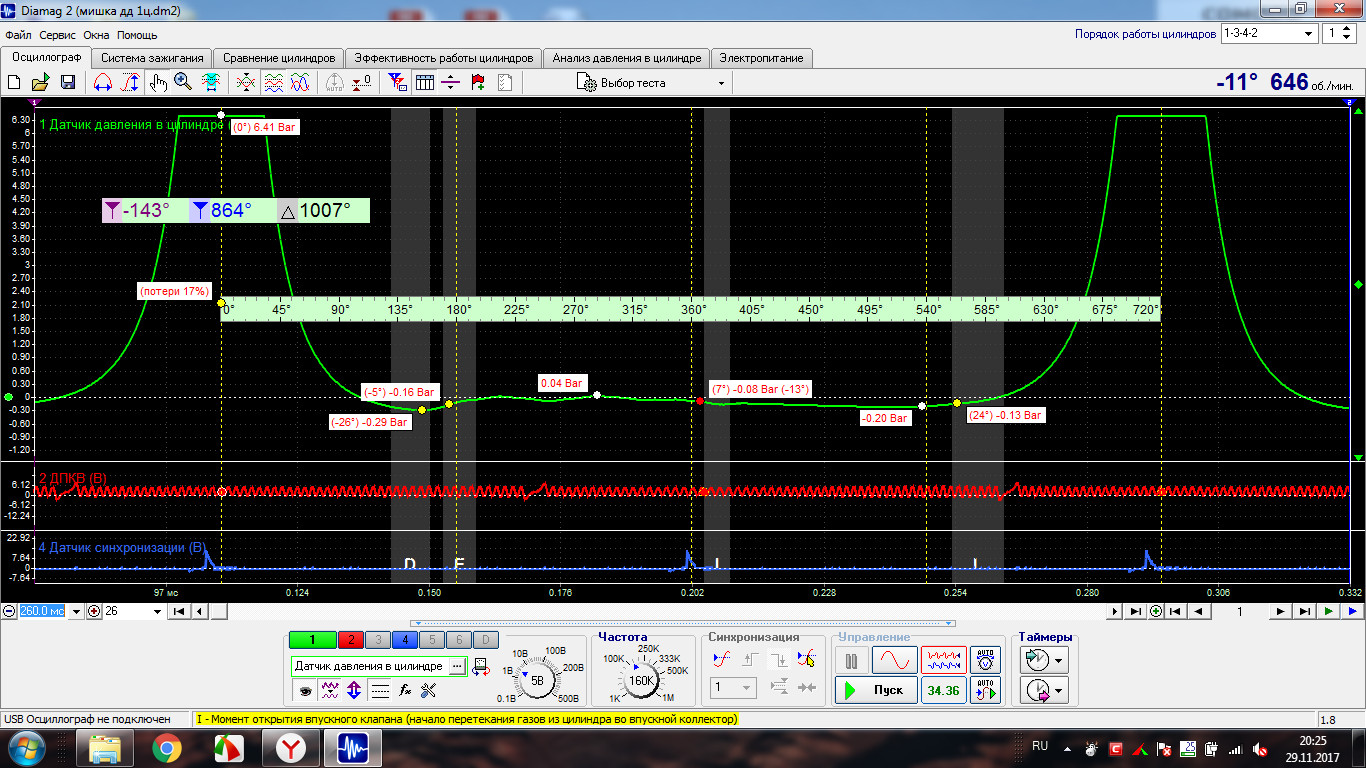The height and width of the screenshot is (768, 1366).
Task: Click the pause button in Управление
Action: [x=852, y=660]
